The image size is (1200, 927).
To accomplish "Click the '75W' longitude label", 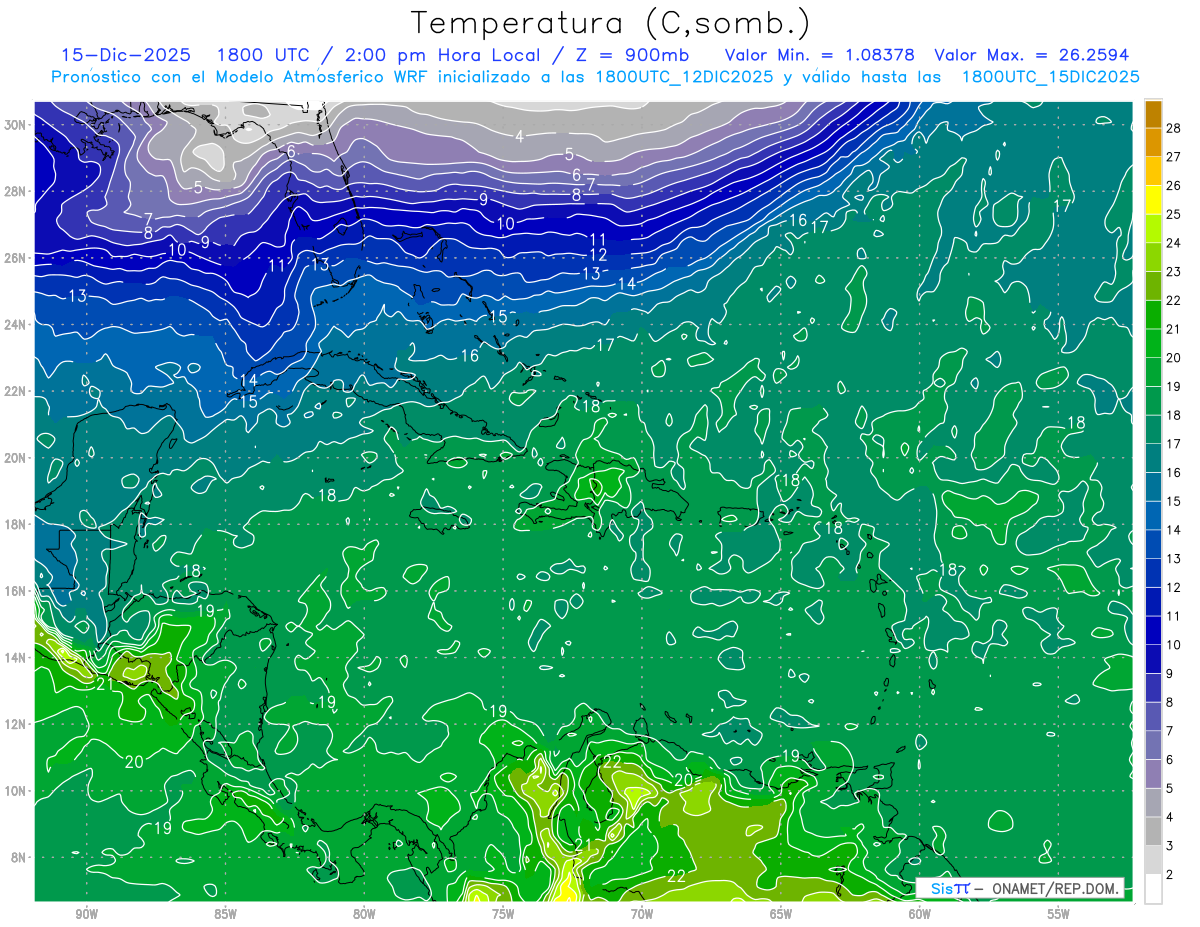I will [503, 914].
